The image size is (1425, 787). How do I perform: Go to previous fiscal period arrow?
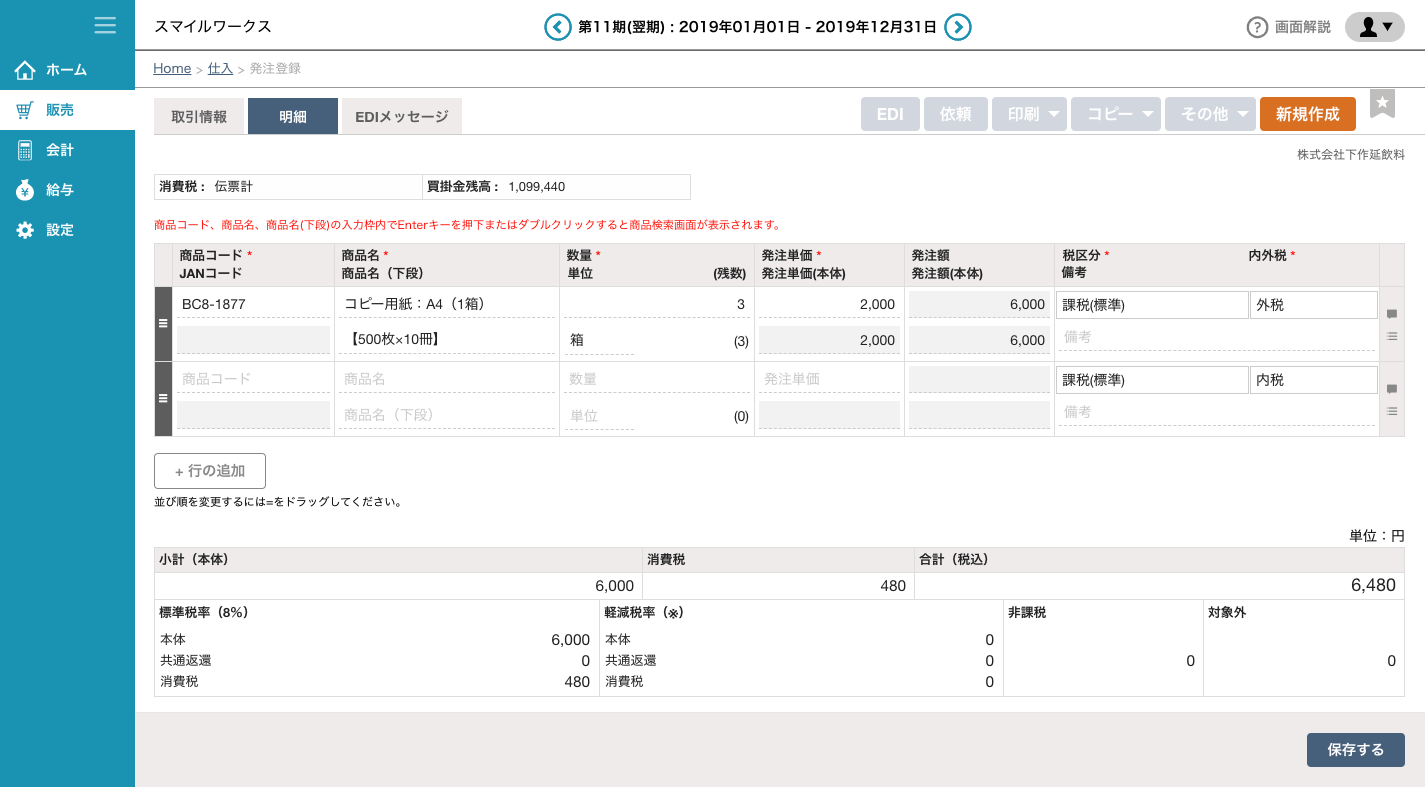(558, 27)
